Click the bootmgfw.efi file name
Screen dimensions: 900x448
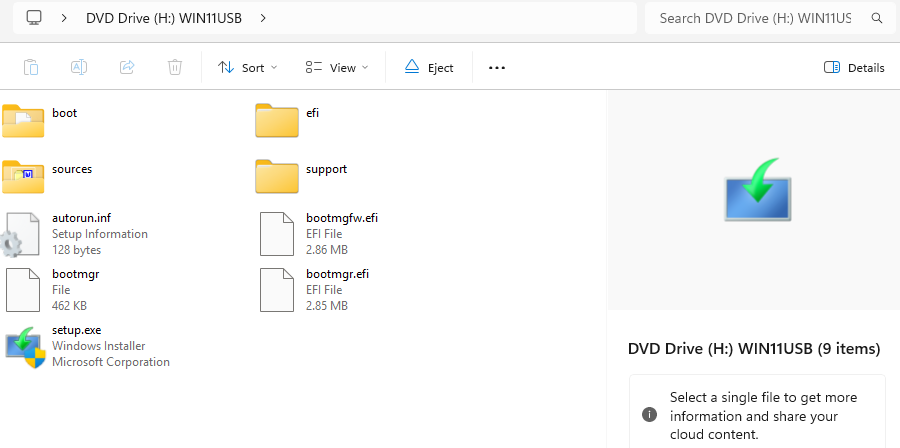coord(342,218)
